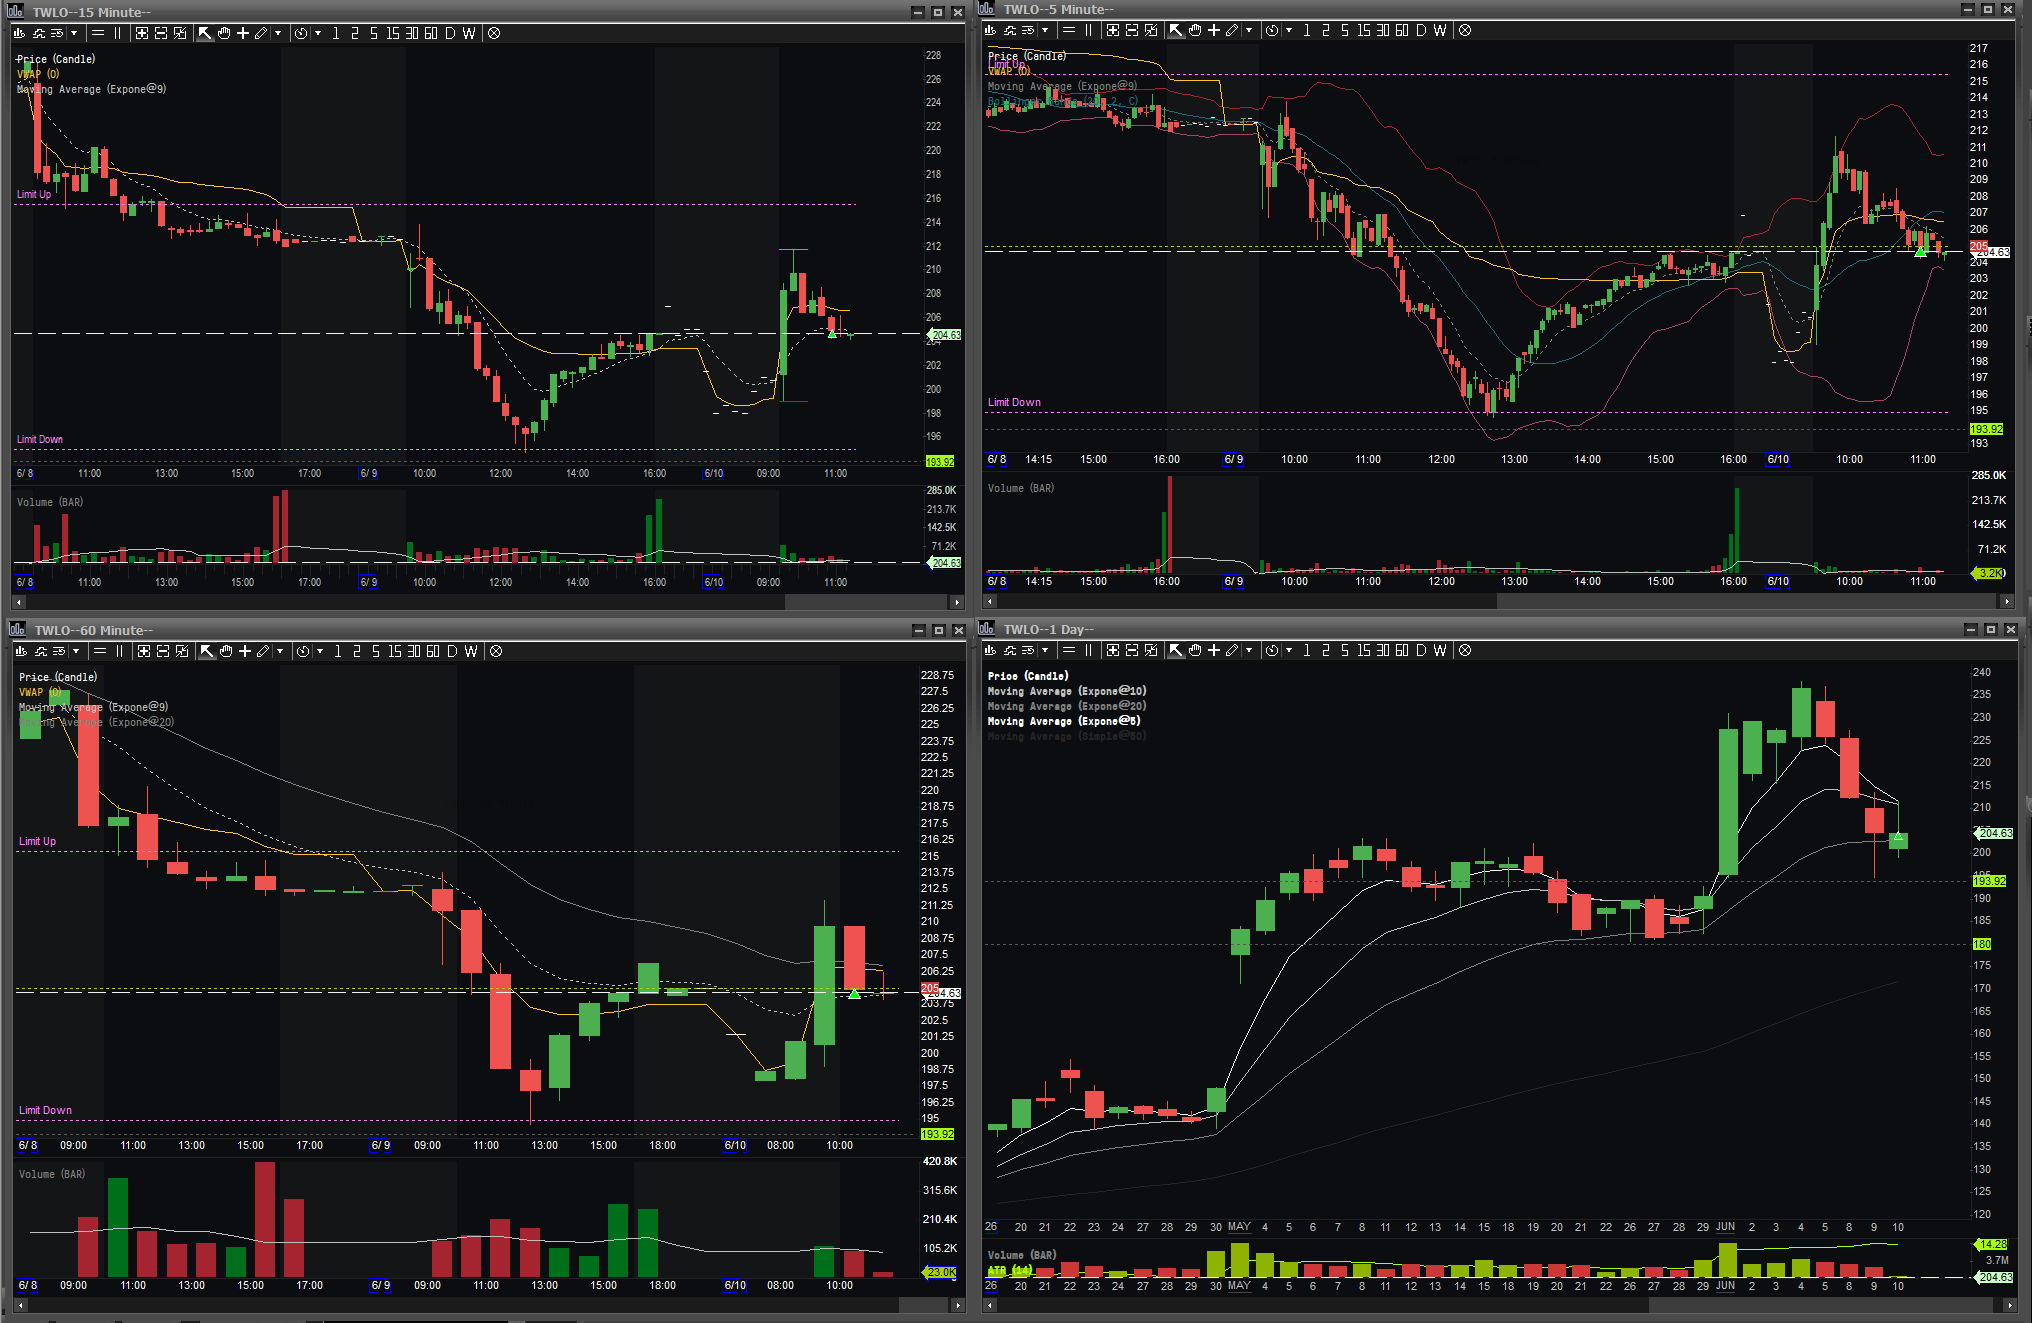Expand chart options dropdown arrow in 60 Minute toolbar

pyautogui.click(x=76, y=651)
